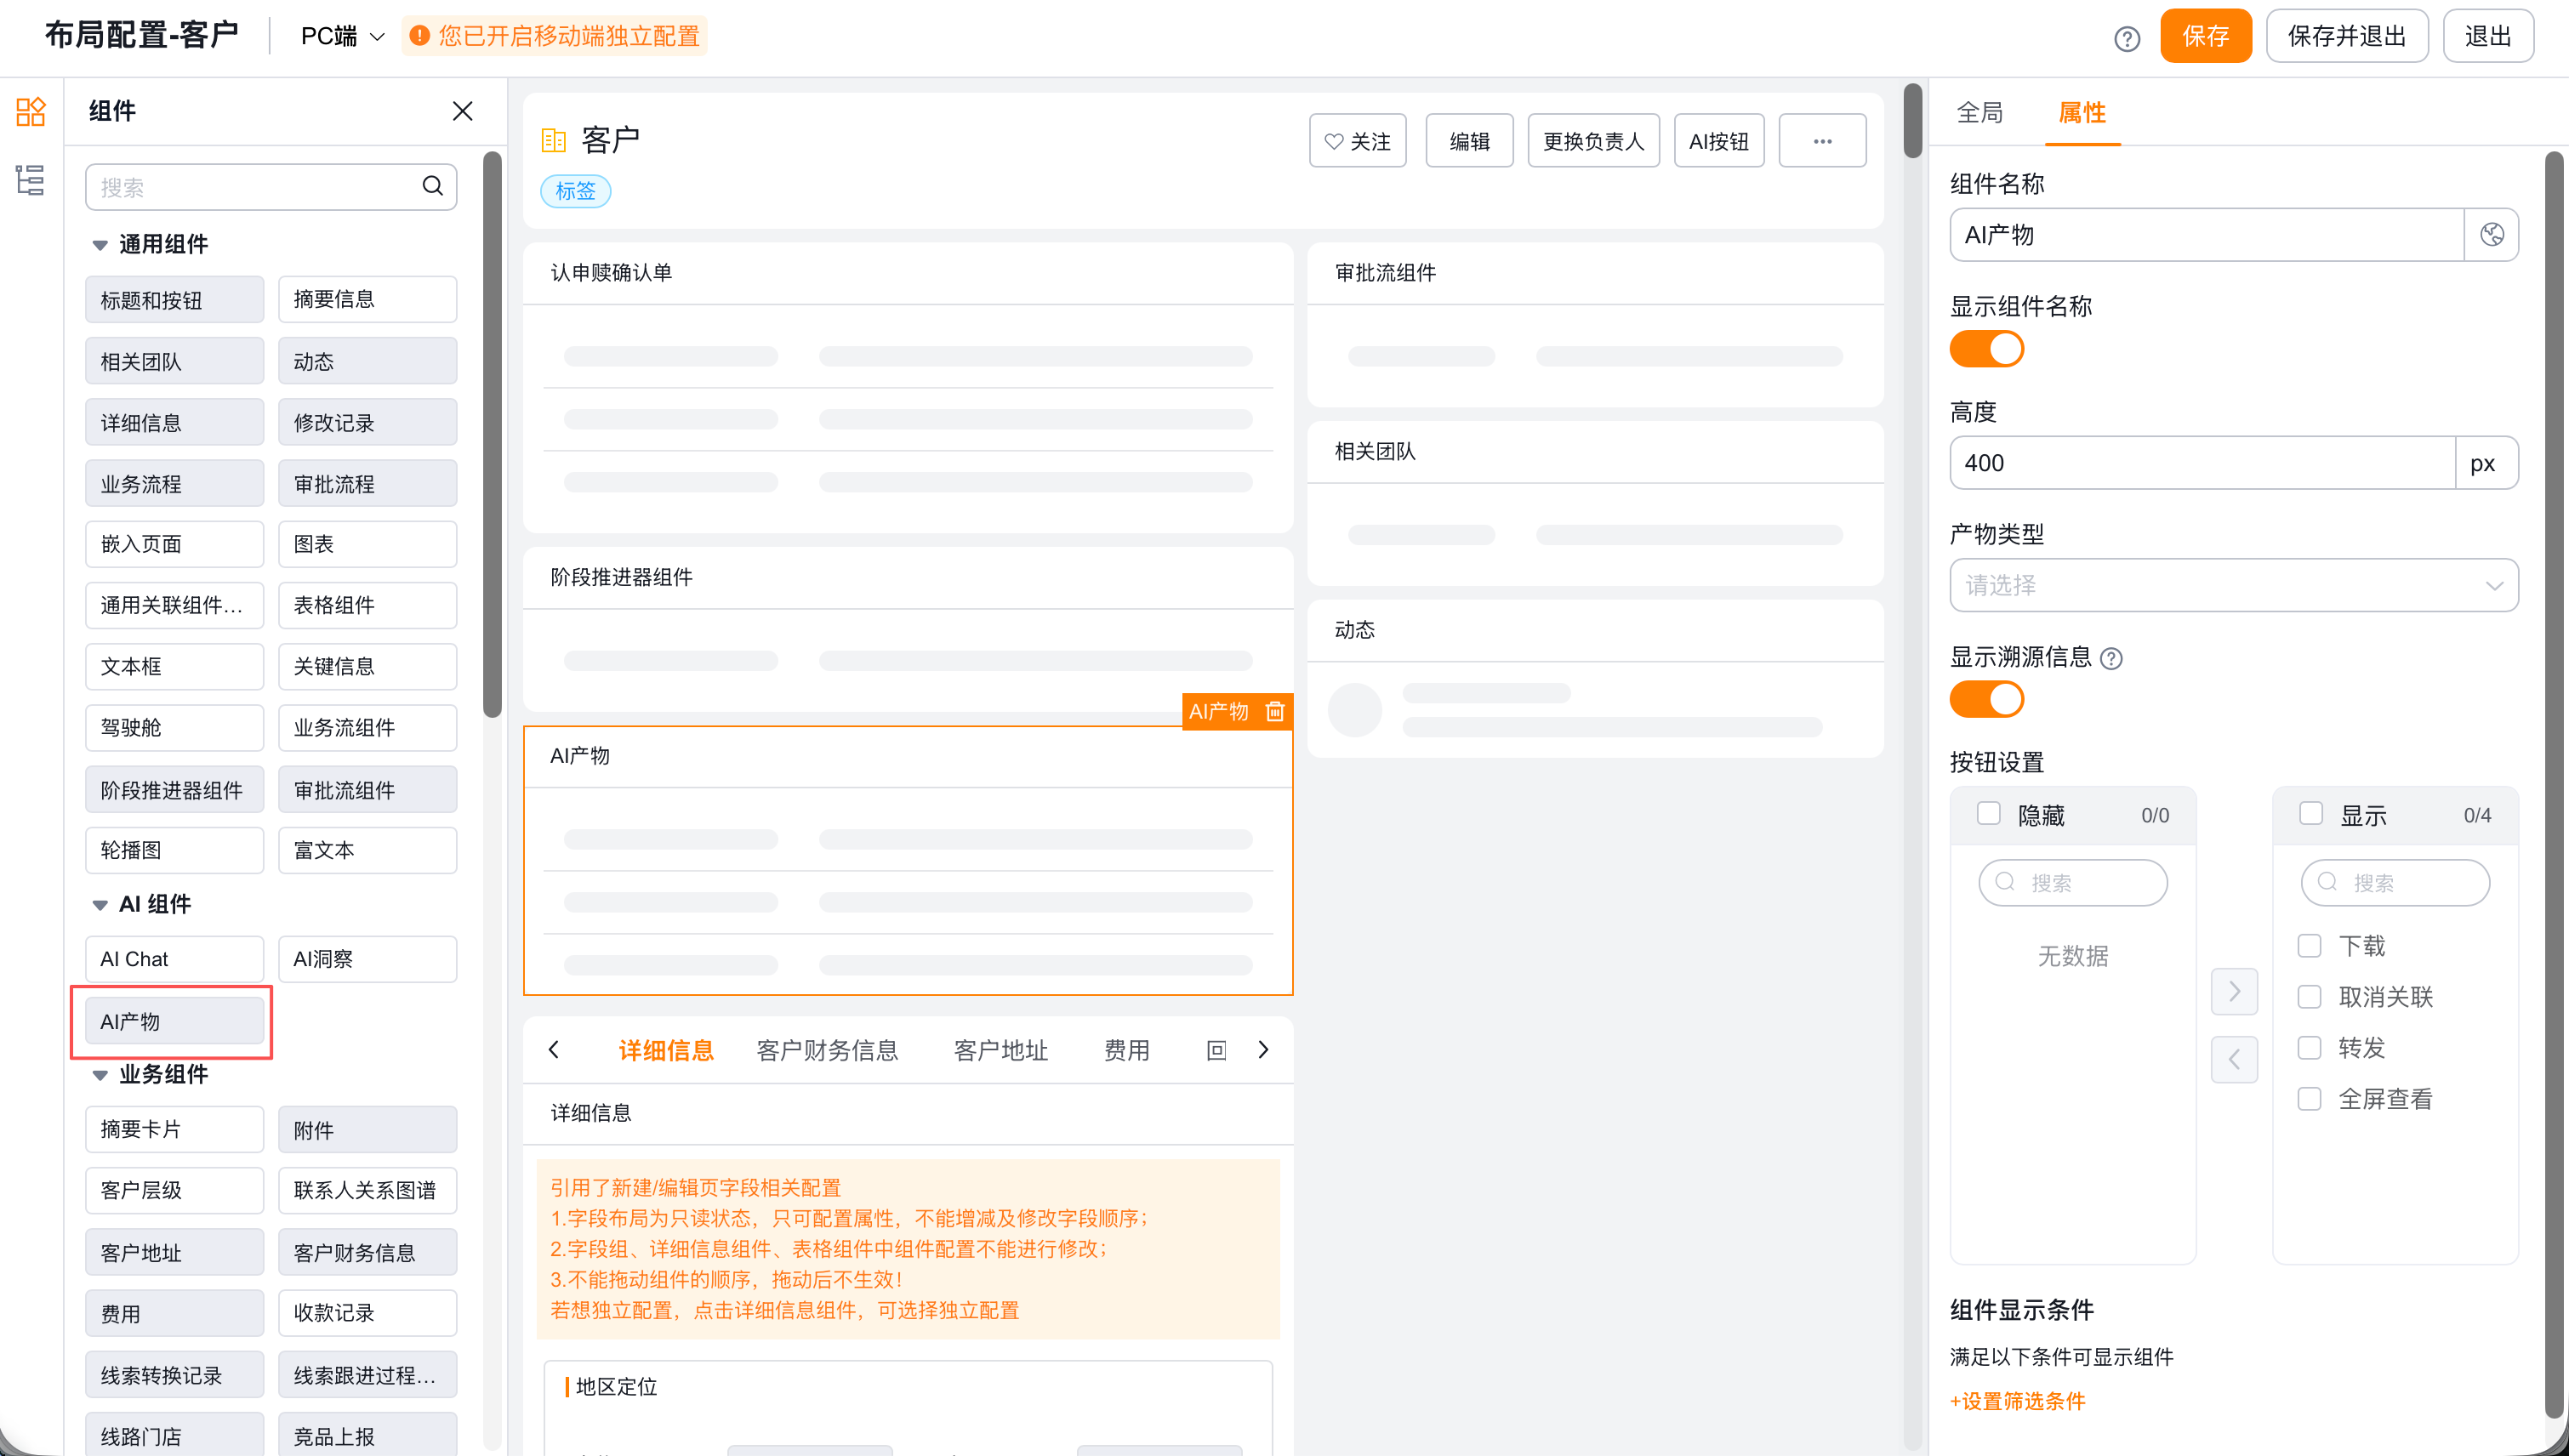Click search icon in 隐藏 list
The width and height of the screenshot is (2569, 1456).
tap(2005, 882)
